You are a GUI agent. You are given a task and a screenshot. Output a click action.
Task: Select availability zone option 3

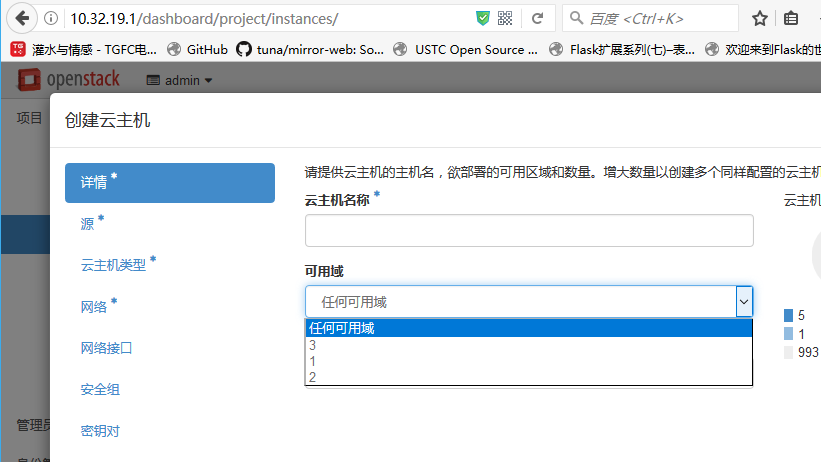[313, 345]
